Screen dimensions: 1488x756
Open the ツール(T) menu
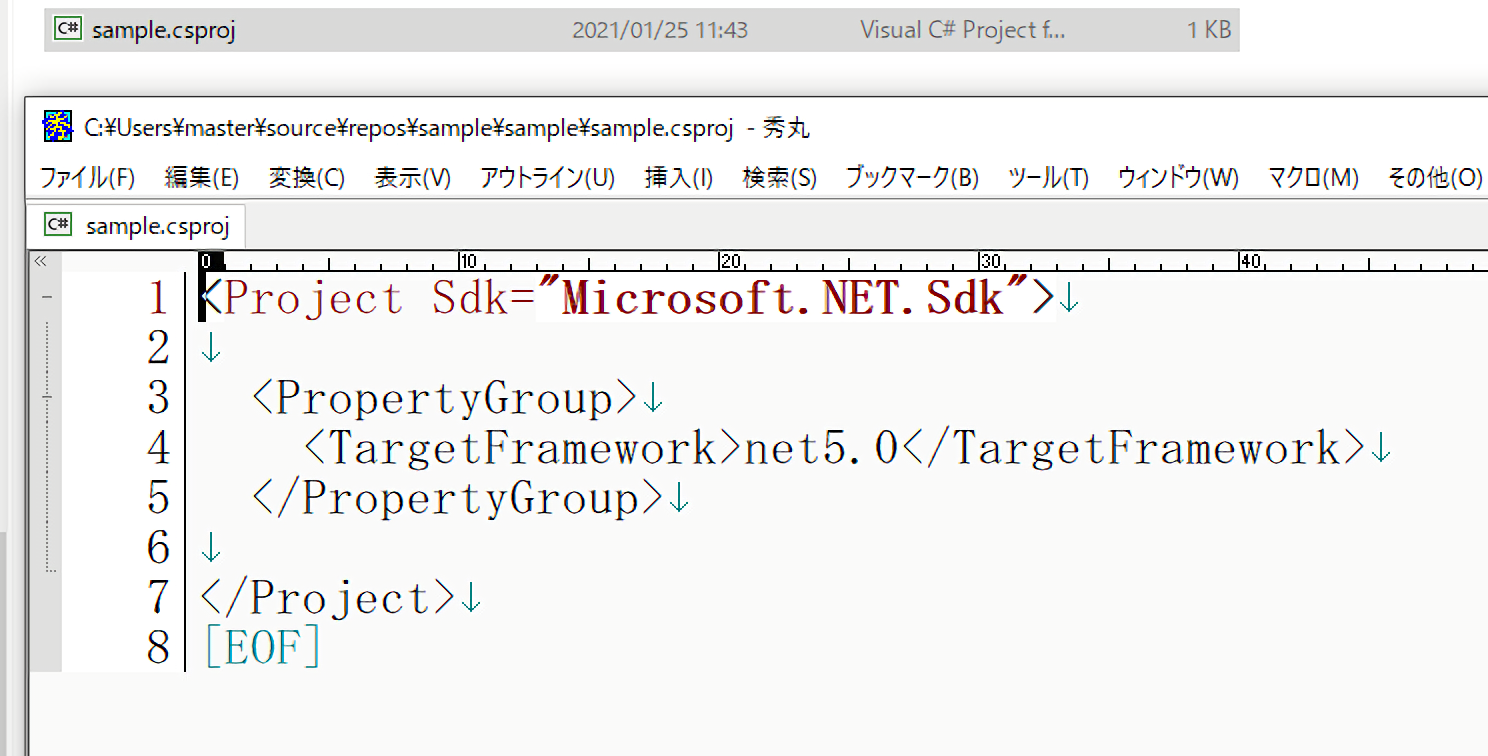[1047, 178]
